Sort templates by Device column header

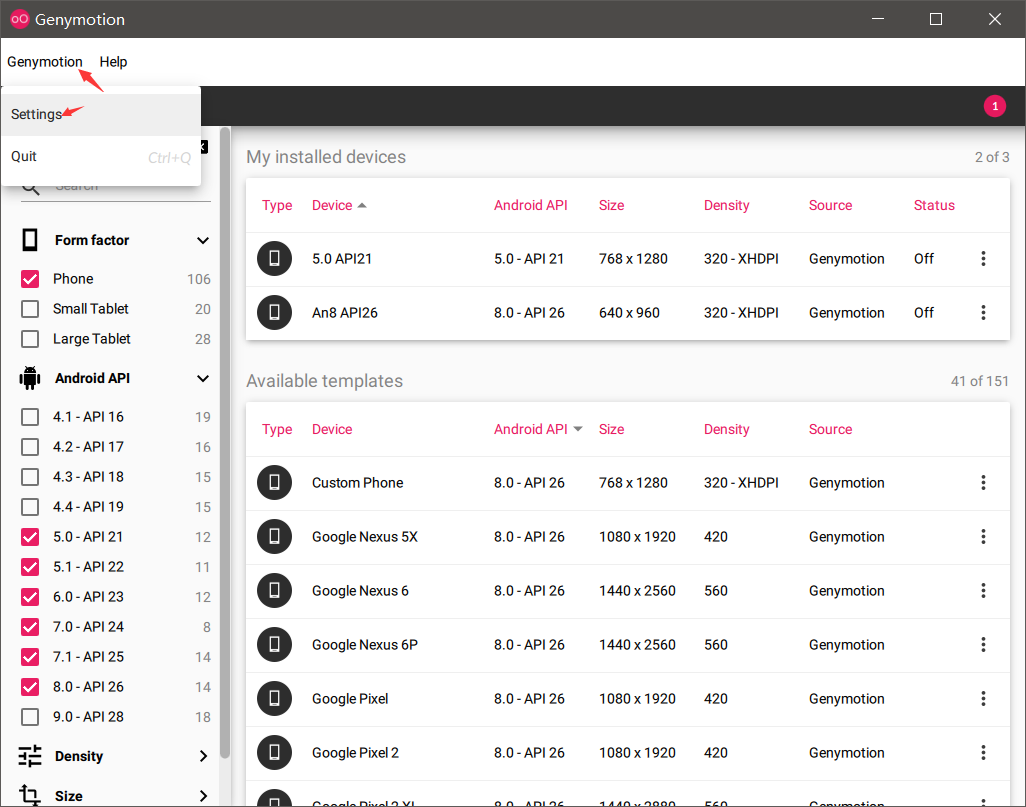tap(332, 429)
